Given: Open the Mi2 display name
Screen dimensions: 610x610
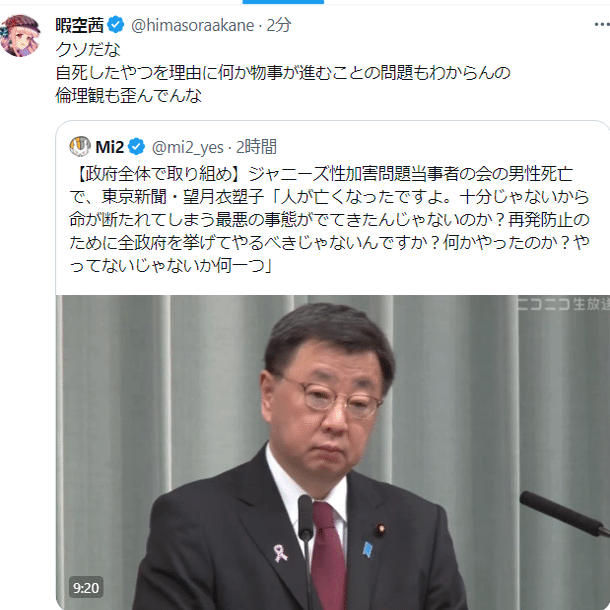Looking at the screenshot, I should point(109,147).
